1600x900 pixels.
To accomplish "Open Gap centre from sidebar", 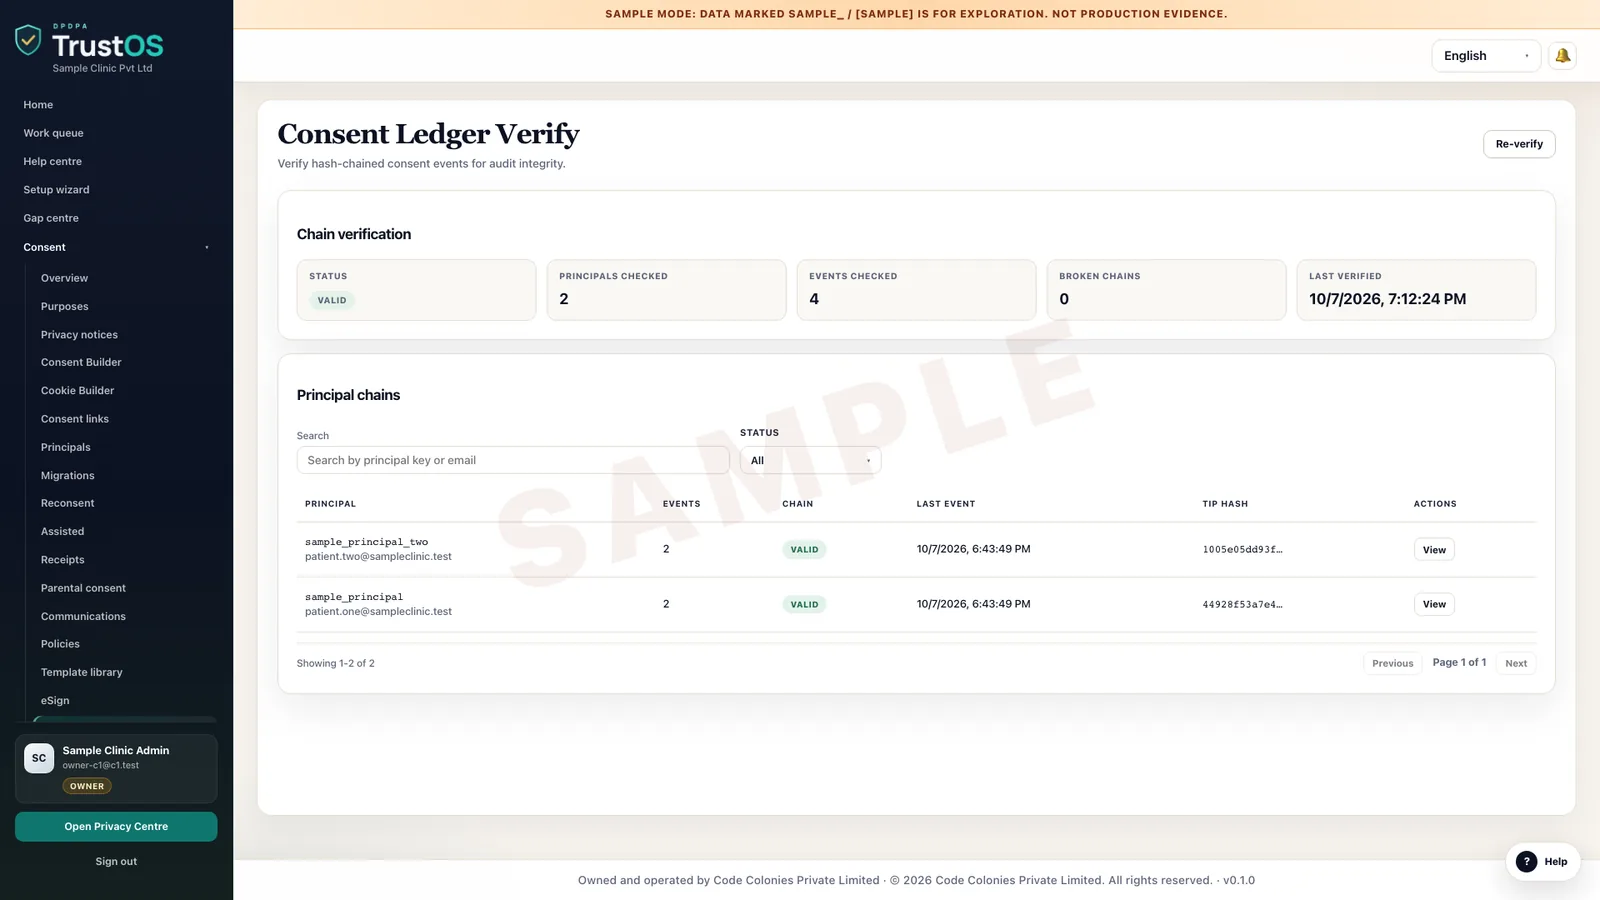I will pos(51,218).
